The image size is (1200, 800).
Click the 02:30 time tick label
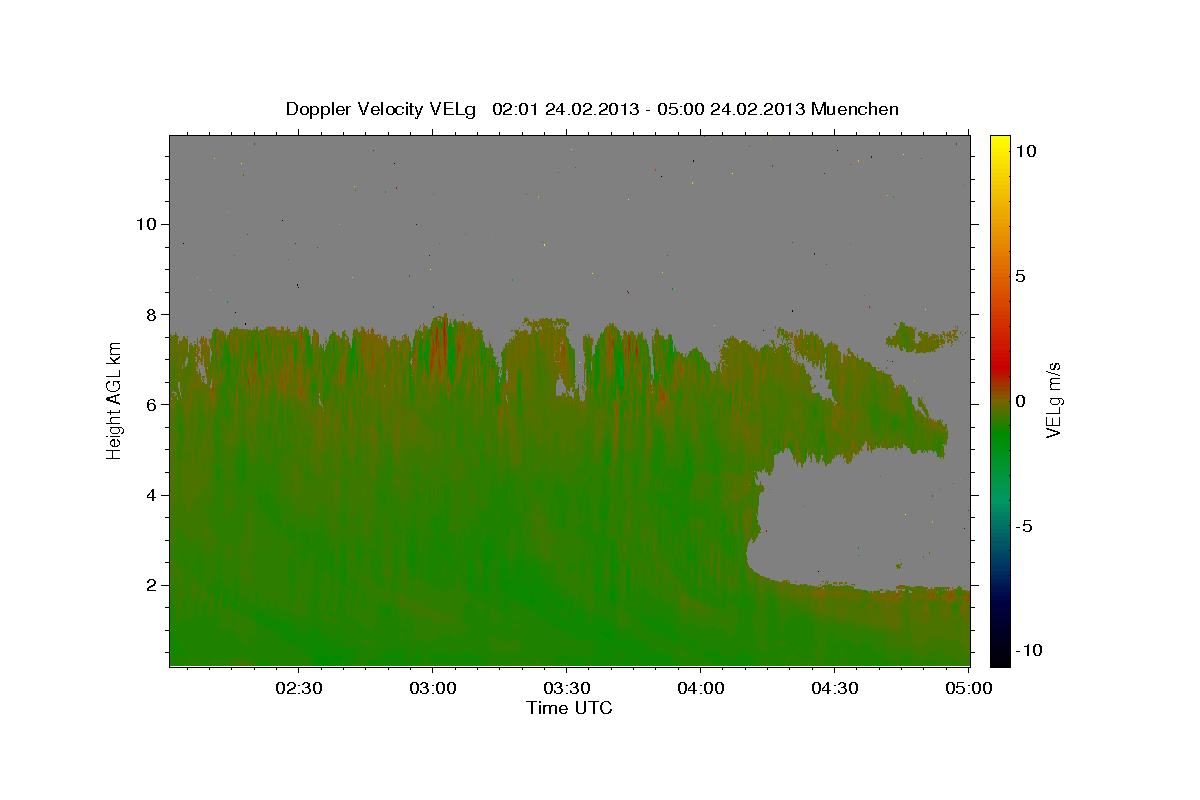[298, 688]
